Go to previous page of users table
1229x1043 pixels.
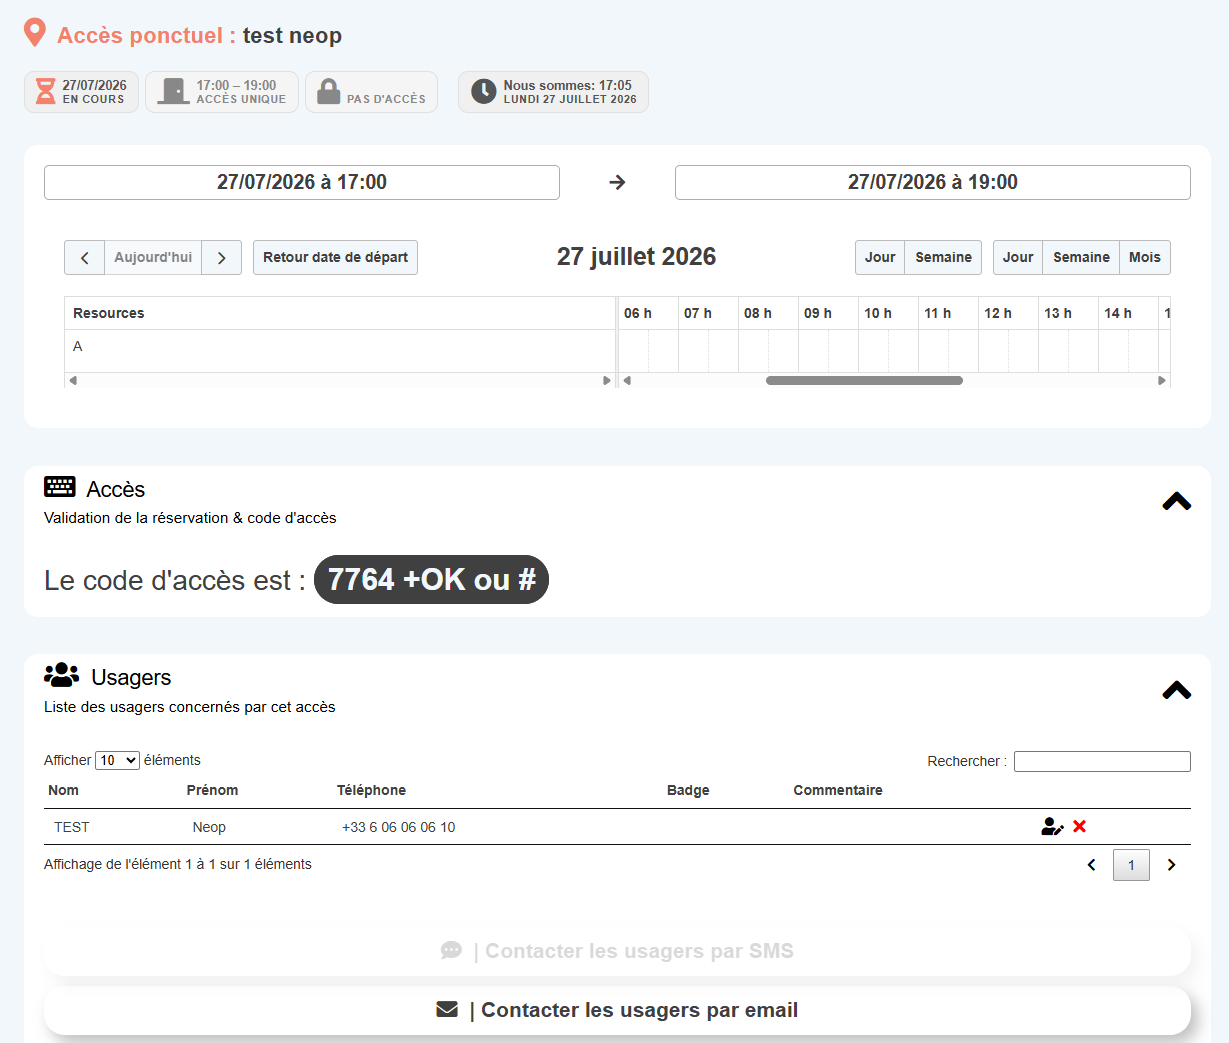(1092, 865)
